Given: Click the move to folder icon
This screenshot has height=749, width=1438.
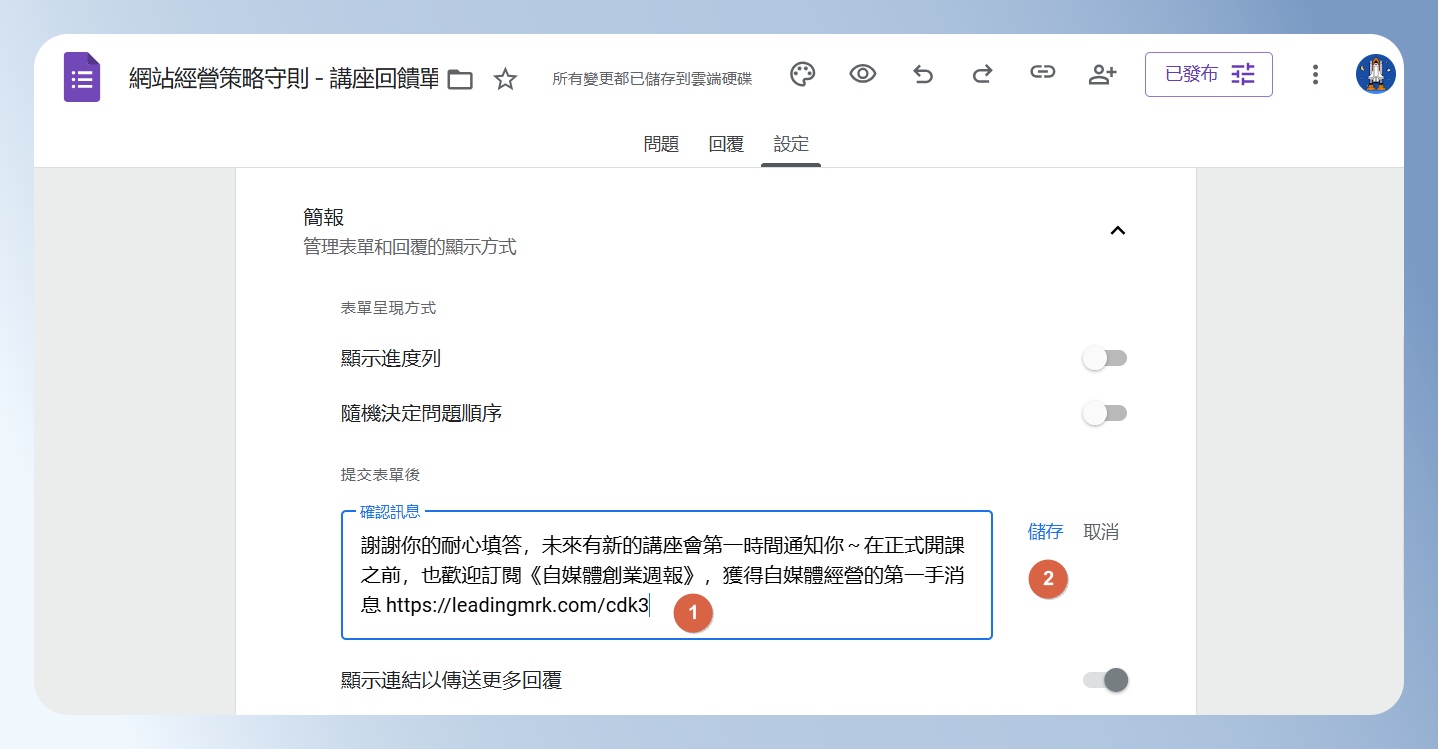Looking at the screenshot, I should click(x=460, y=80).
